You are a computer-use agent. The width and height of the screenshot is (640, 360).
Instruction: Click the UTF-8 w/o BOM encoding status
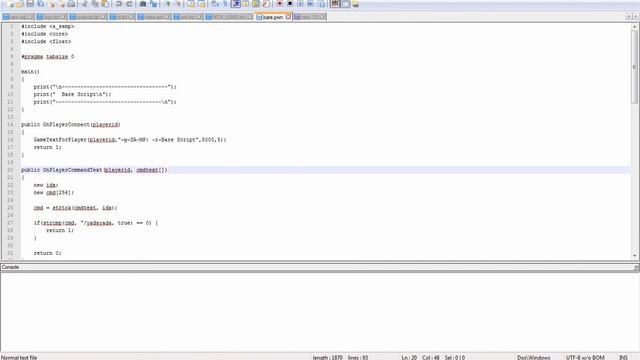585,357
